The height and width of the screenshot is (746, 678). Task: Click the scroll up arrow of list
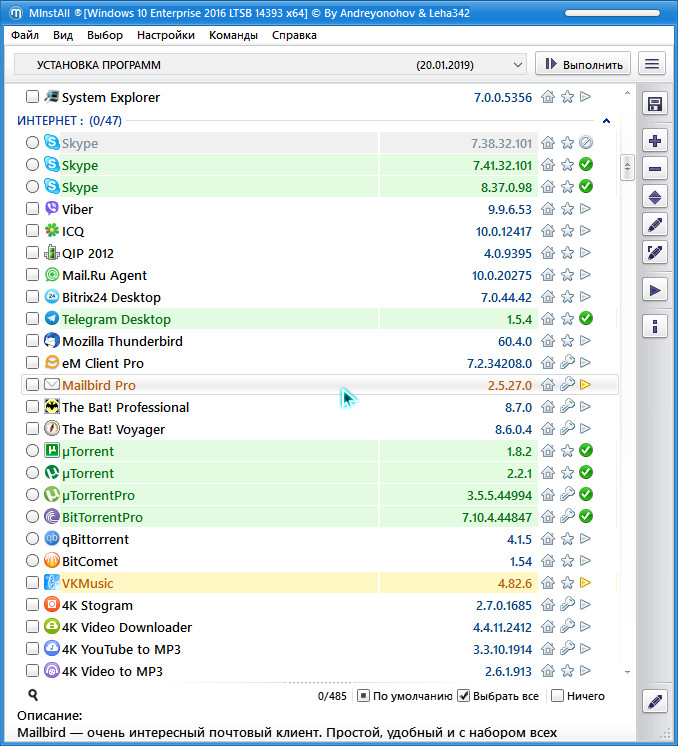(627, 93)
